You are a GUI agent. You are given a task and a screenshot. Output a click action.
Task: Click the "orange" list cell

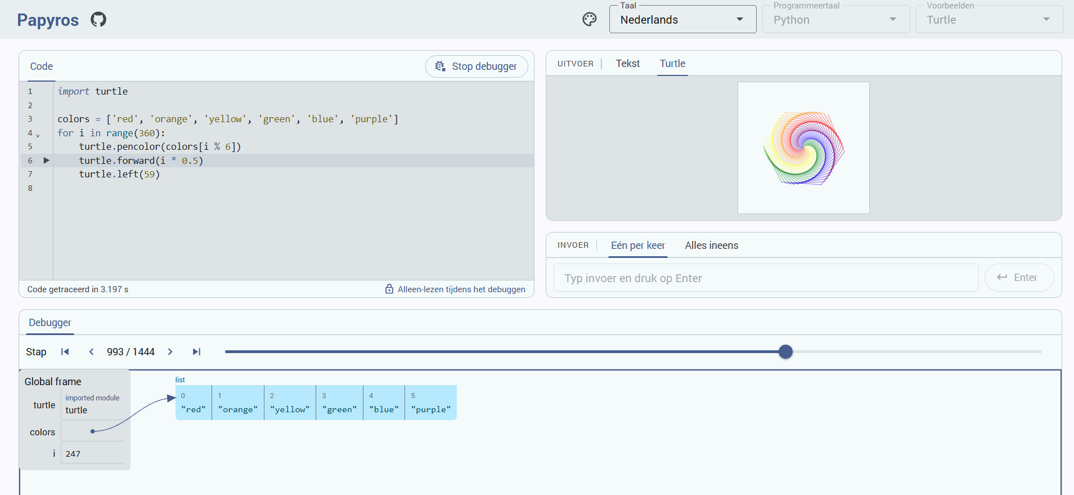(238, 403)
